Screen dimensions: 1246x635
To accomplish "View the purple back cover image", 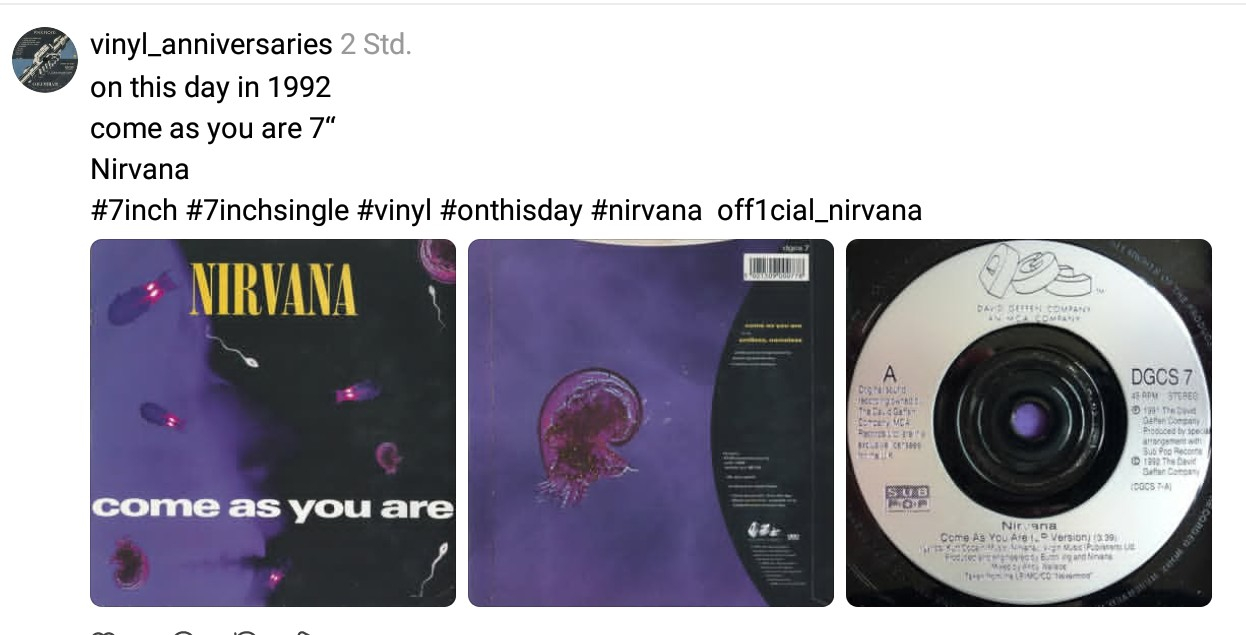I will click(x=651, y=423).
